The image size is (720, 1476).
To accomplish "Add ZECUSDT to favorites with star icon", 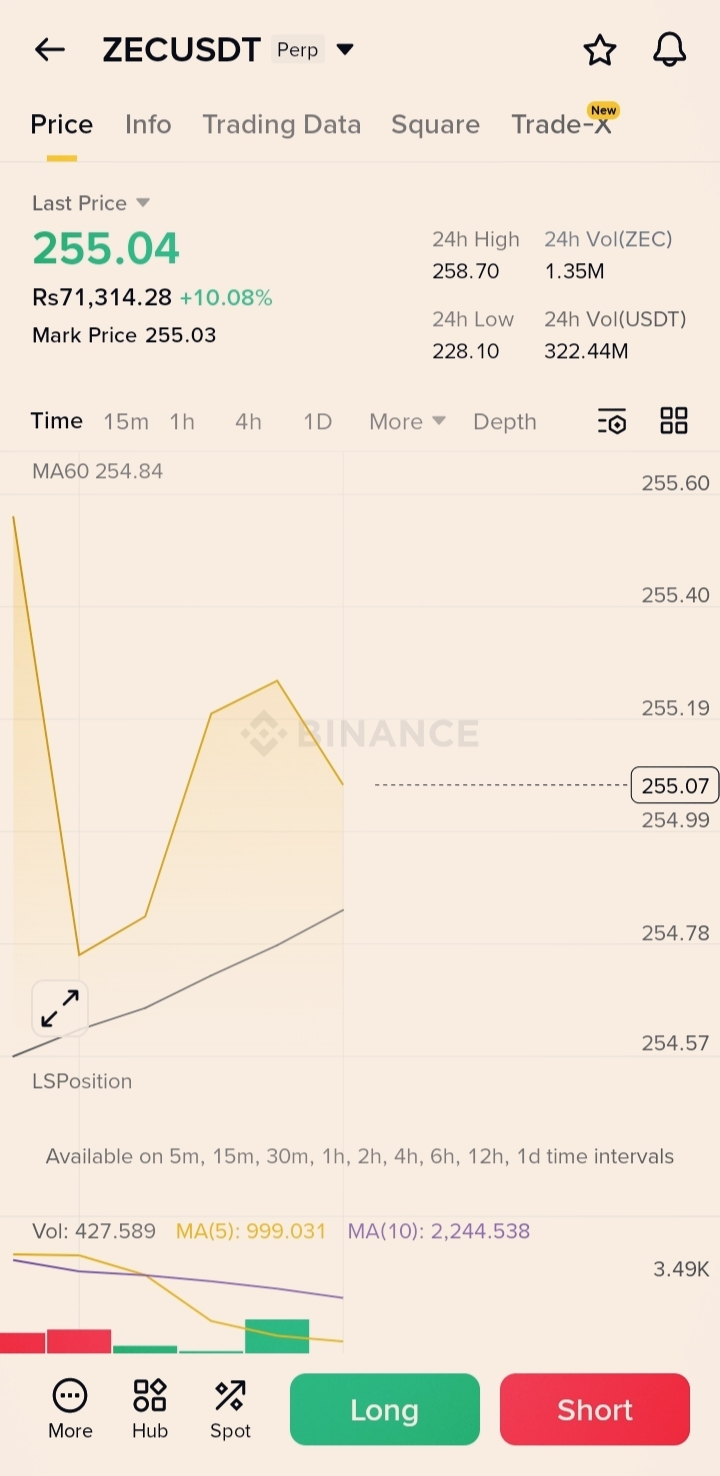I will pyautogui.click(x=599, y=49).
